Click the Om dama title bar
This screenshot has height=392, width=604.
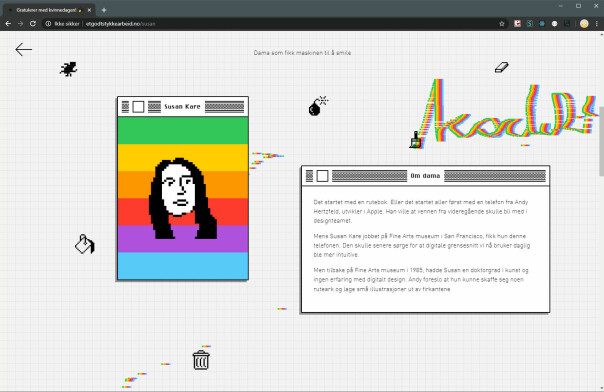(x=425, y=176)
